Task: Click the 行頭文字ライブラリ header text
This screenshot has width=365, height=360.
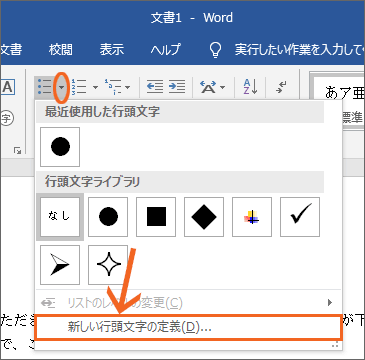Action: tap(92, 182)
